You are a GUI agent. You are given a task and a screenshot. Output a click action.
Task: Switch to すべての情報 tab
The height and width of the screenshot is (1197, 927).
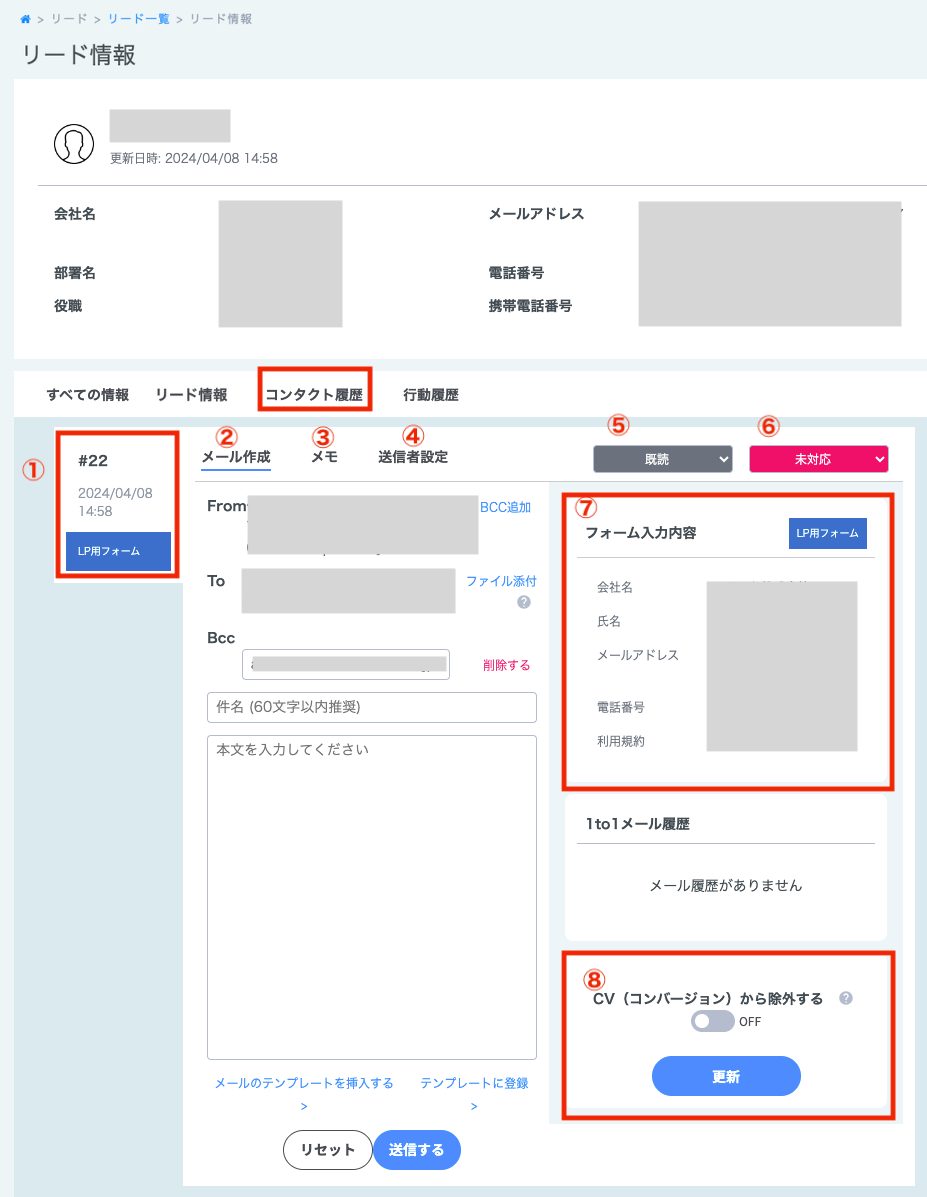point(88,395)
